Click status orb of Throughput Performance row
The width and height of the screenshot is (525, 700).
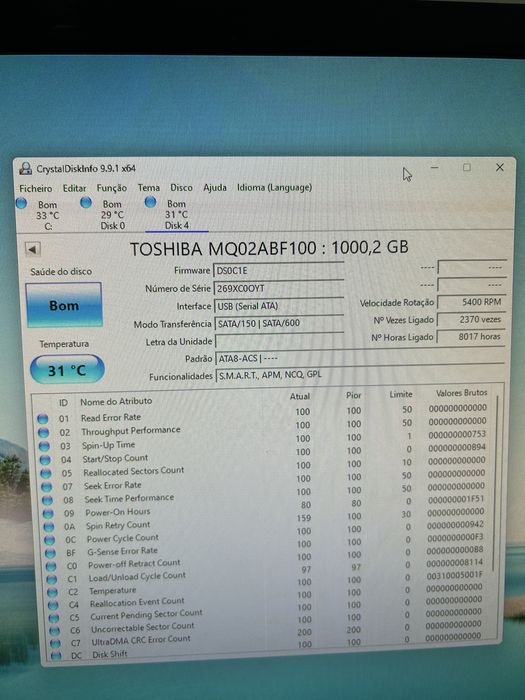pyautogui.click(x=43, y=432)
